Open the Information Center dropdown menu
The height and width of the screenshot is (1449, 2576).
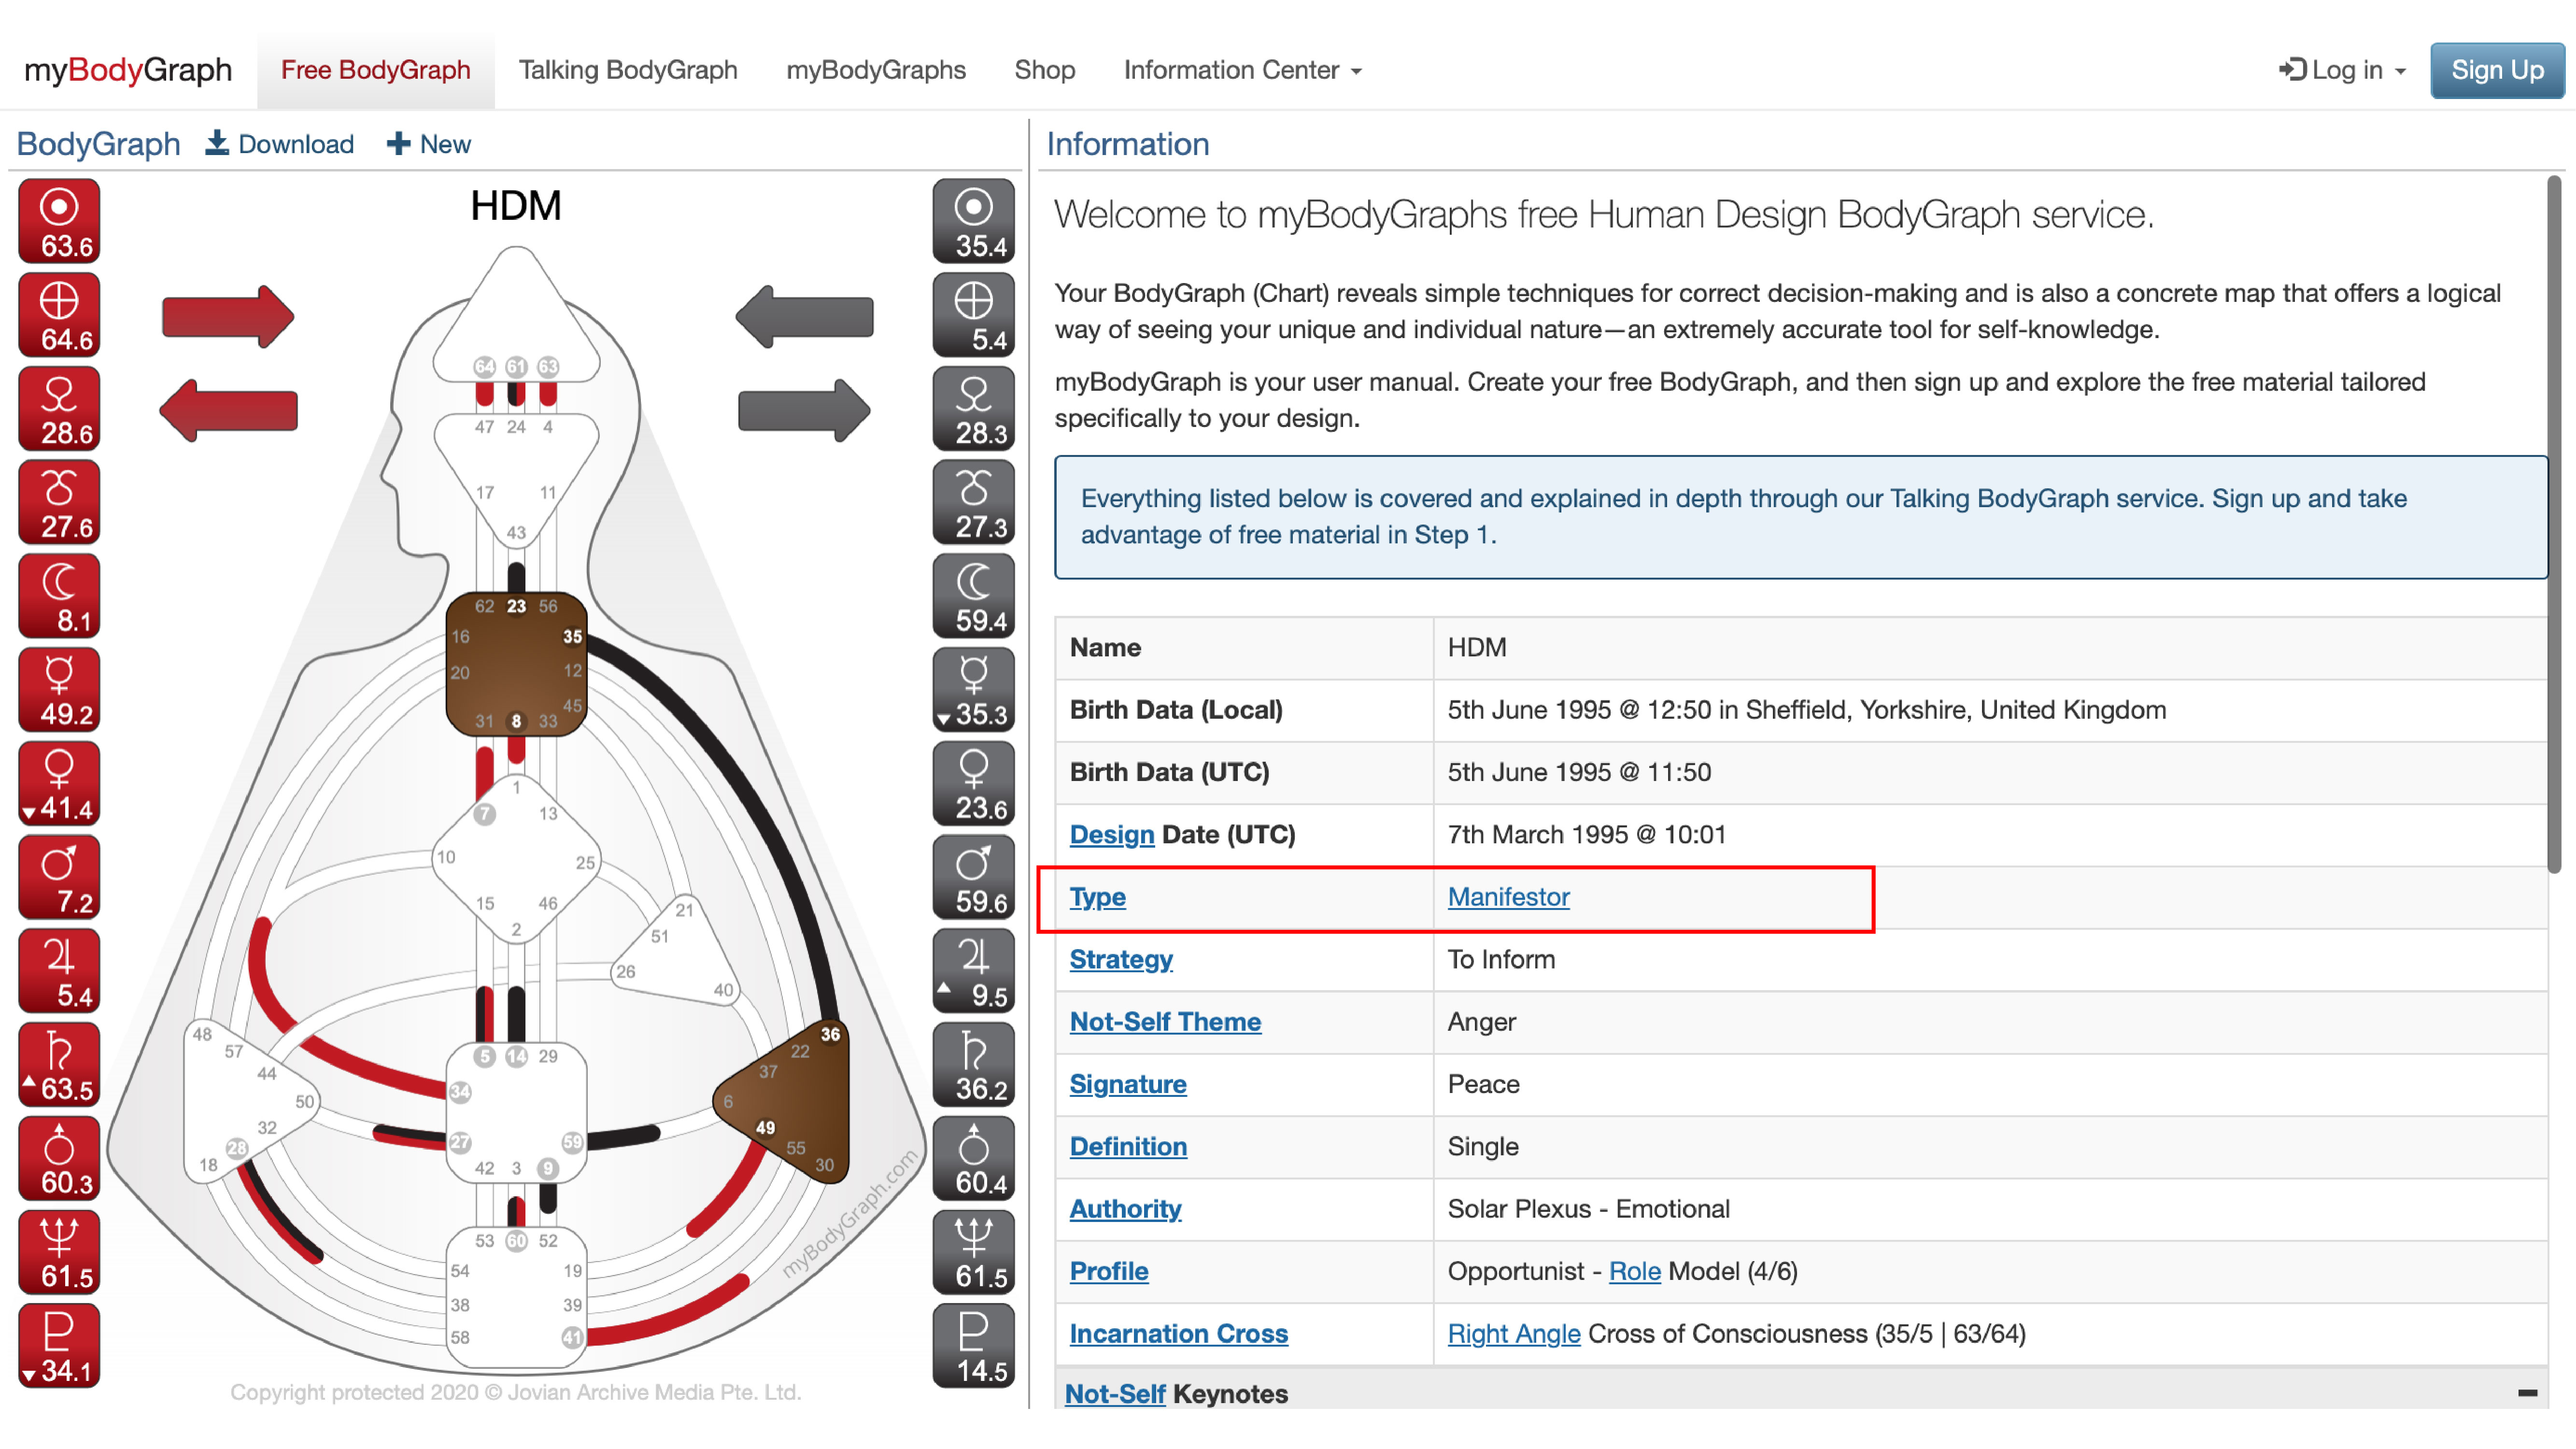(1242, 70)
